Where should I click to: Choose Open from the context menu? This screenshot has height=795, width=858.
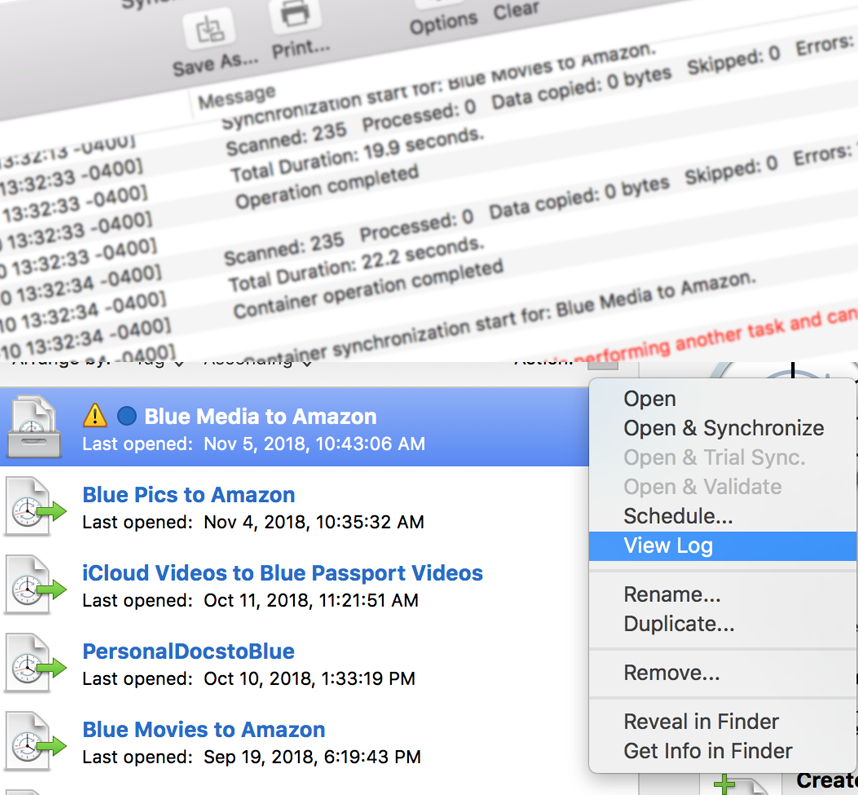tap(722, 398)
